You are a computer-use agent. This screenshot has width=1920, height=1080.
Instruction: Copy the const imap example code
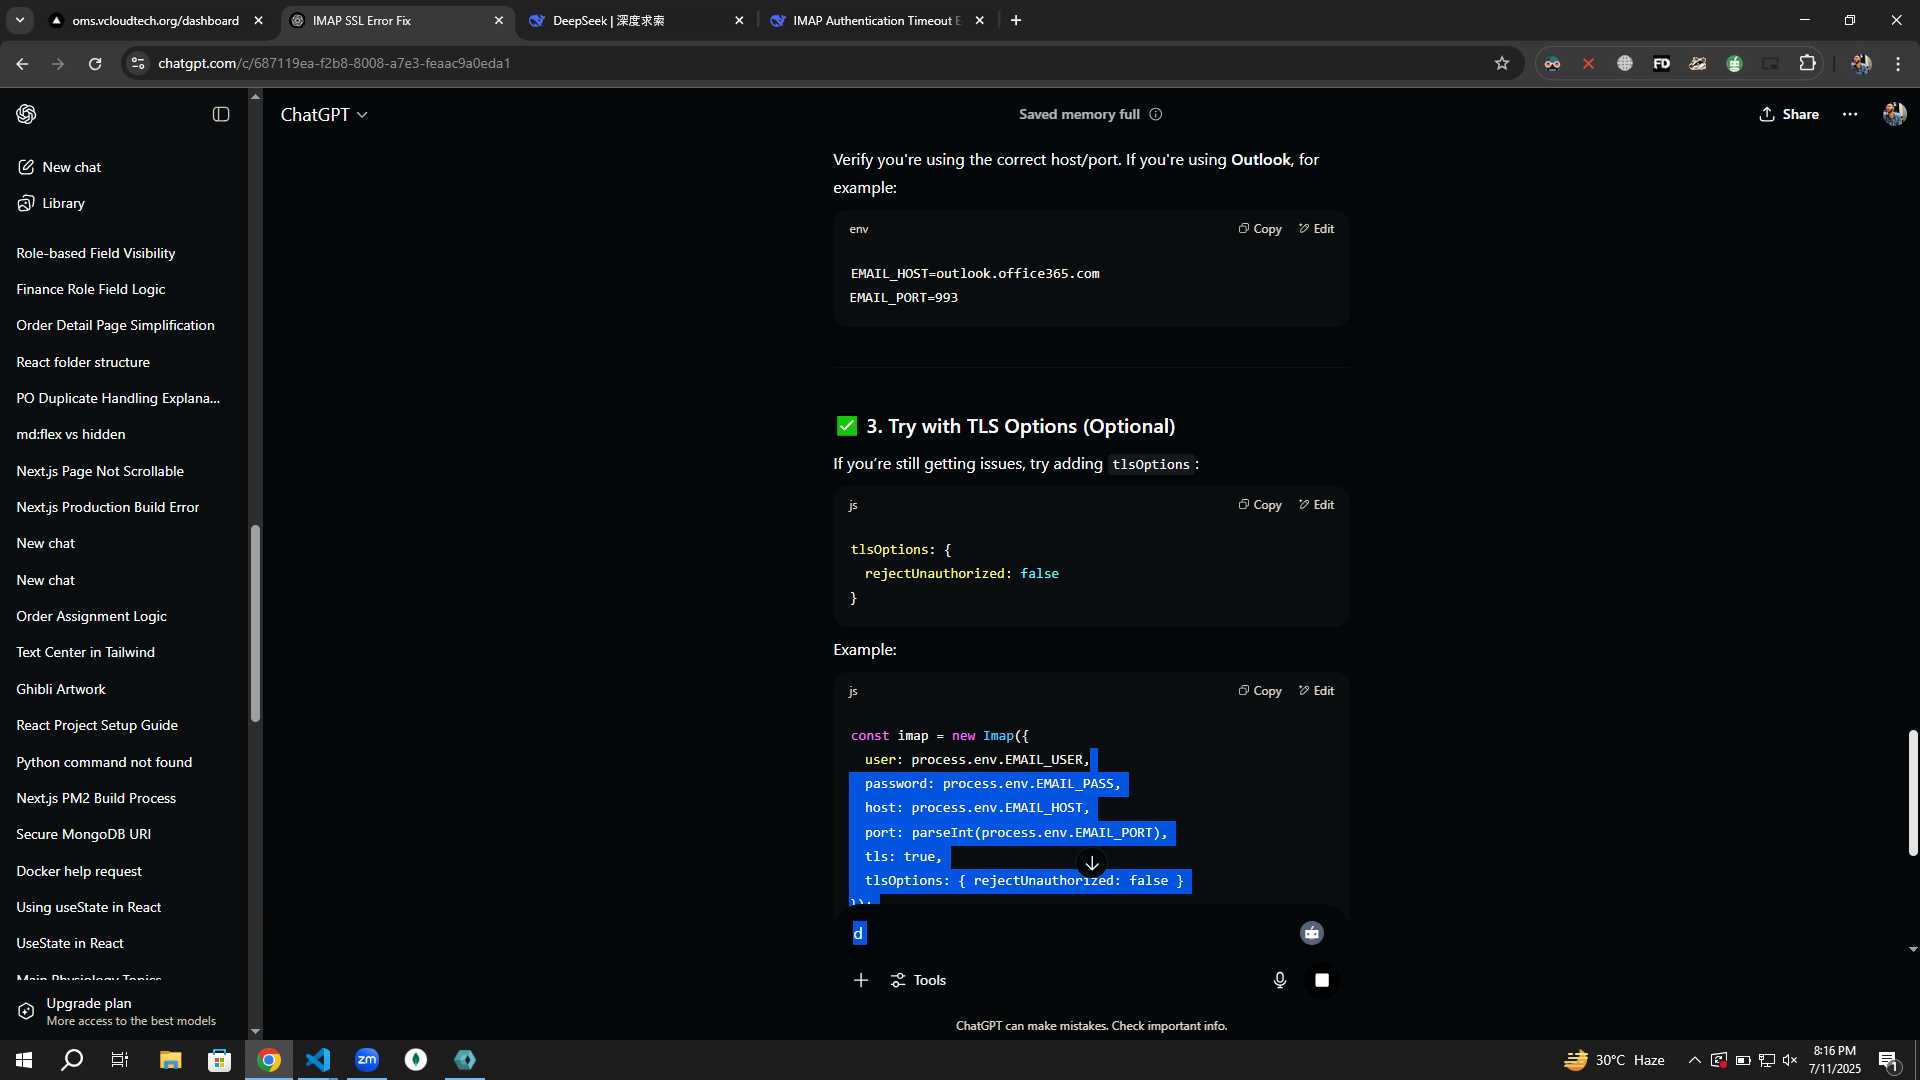tap(1260, 691)
